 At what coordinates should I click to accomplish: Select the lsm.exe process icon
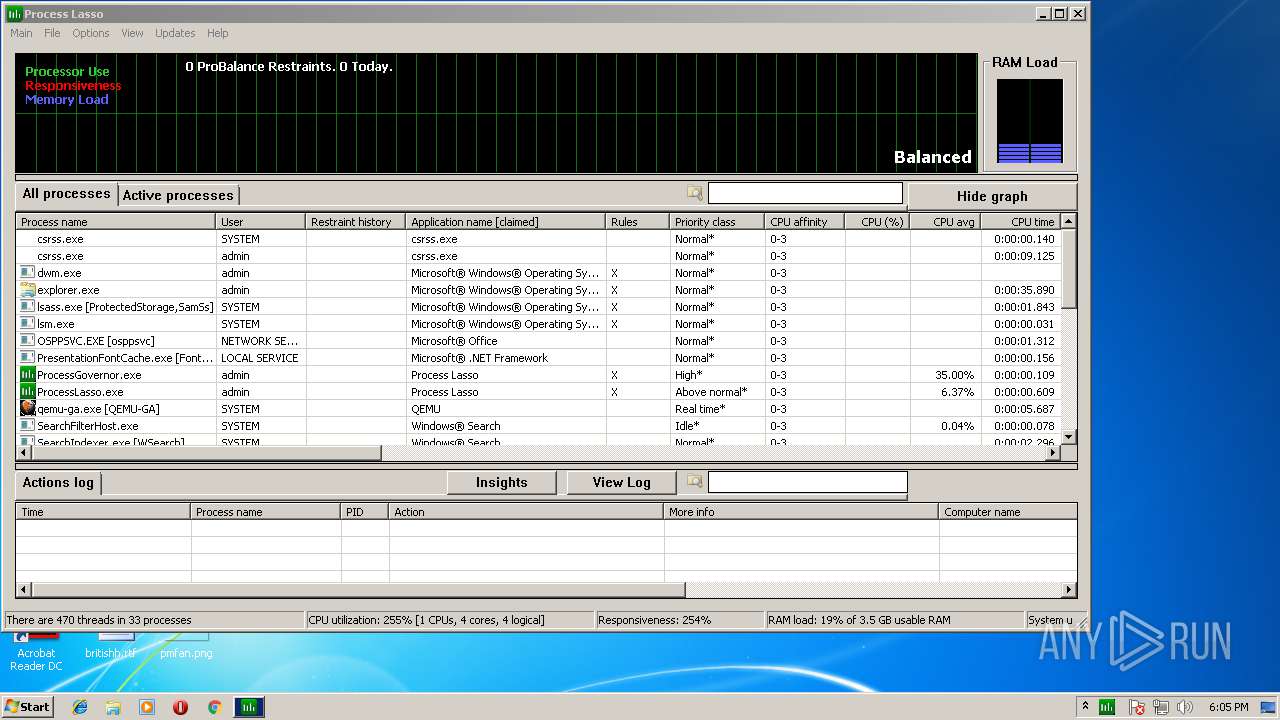(27, 324)
